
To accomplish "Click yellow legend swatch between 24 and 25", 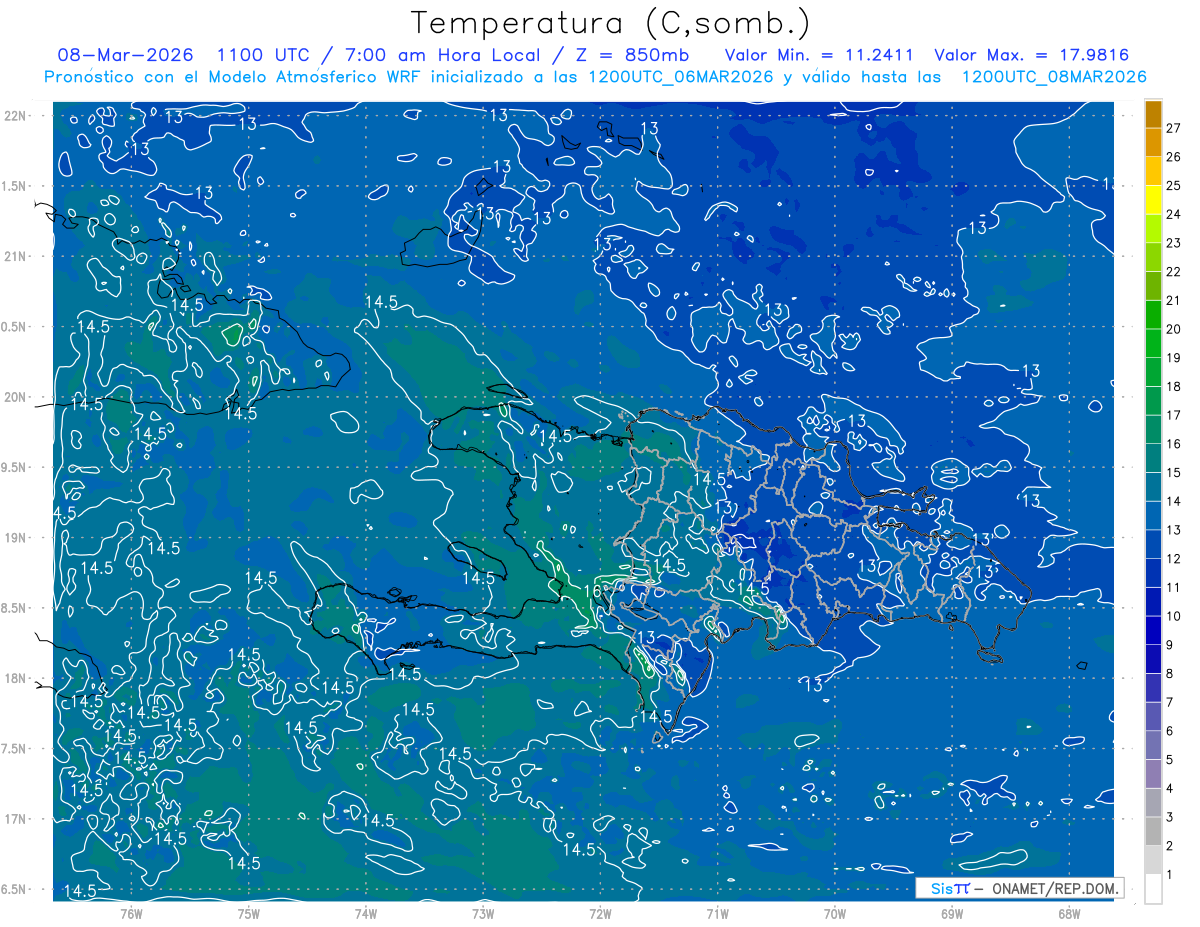I will click(1153, 200).
